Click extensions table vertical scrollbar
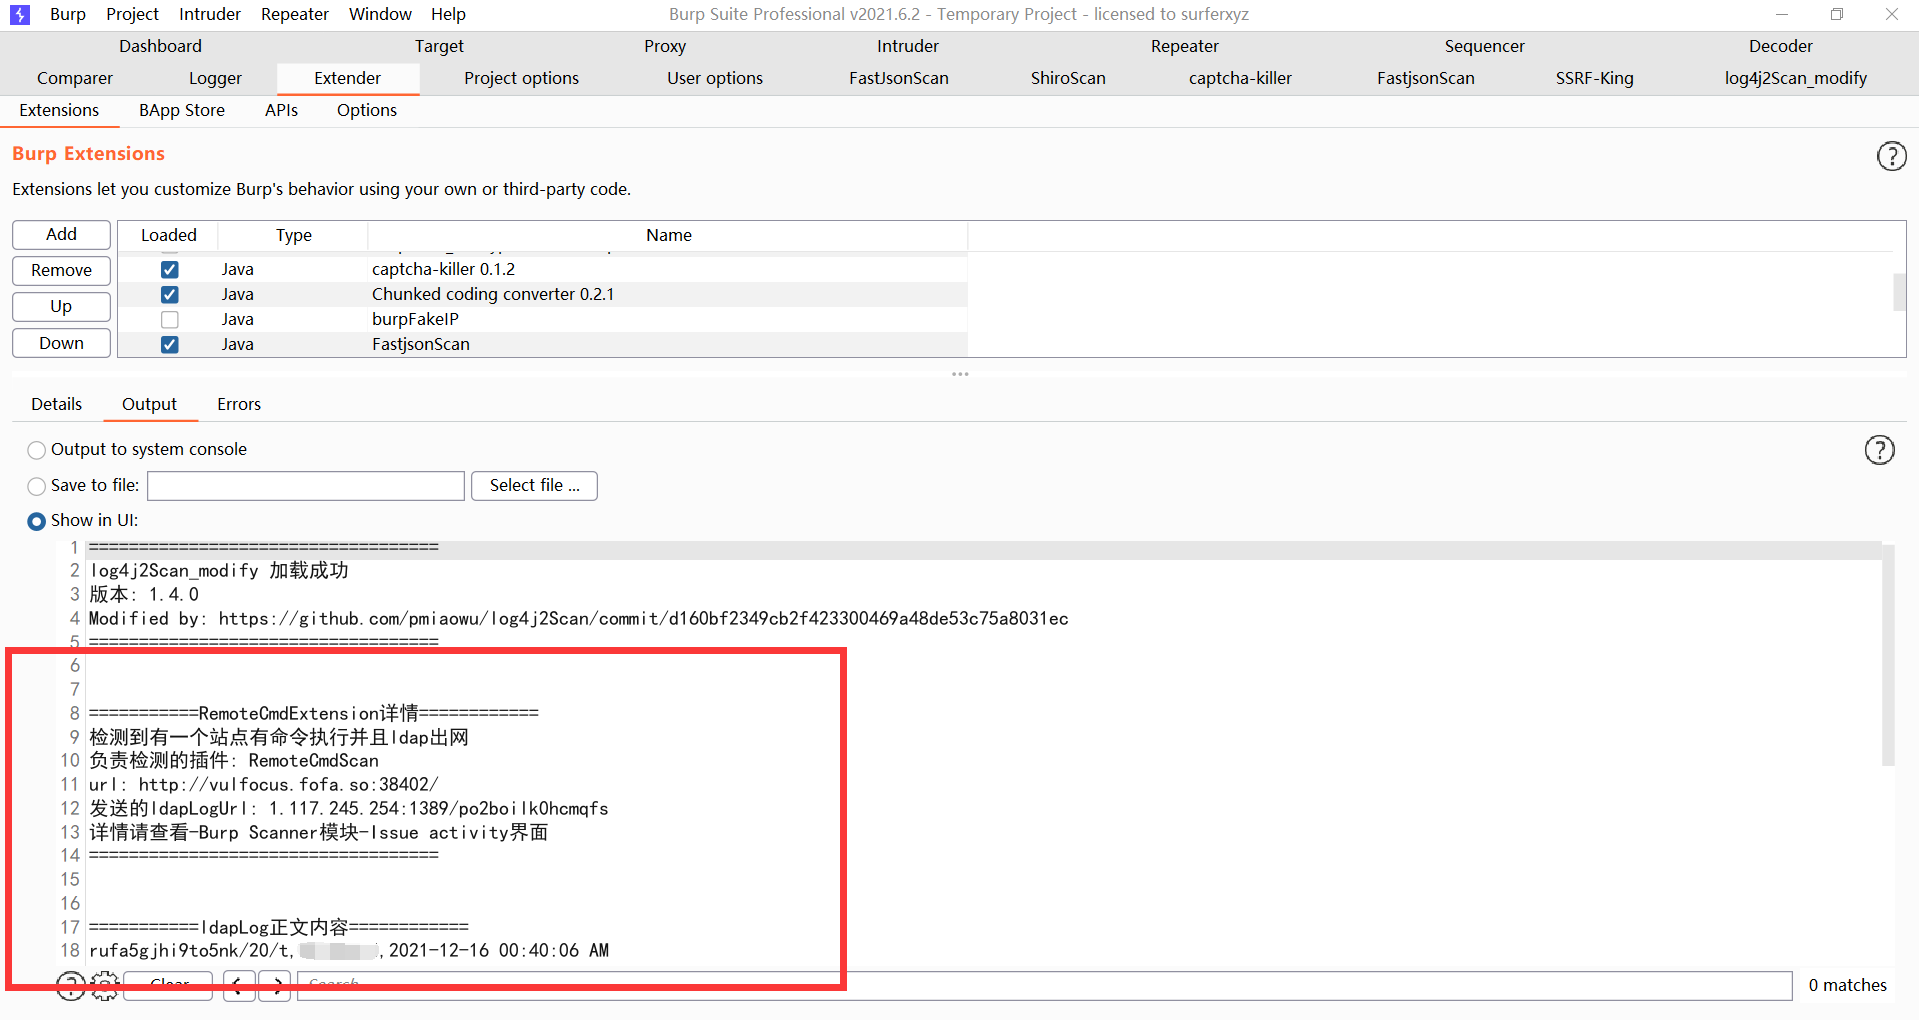 tap(1899, 293)
